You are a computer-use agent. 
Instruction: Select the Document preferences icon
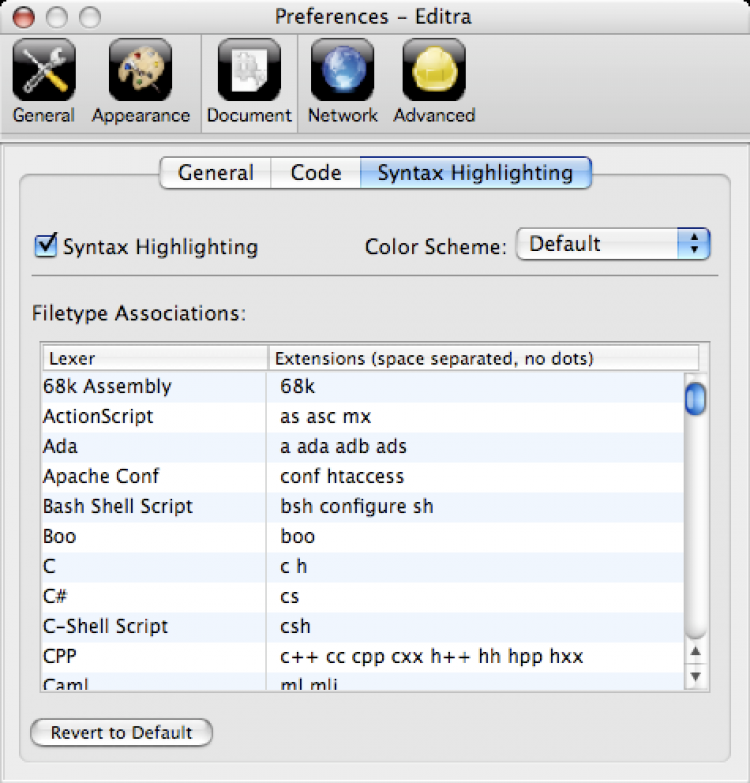(x=249, y=70)
